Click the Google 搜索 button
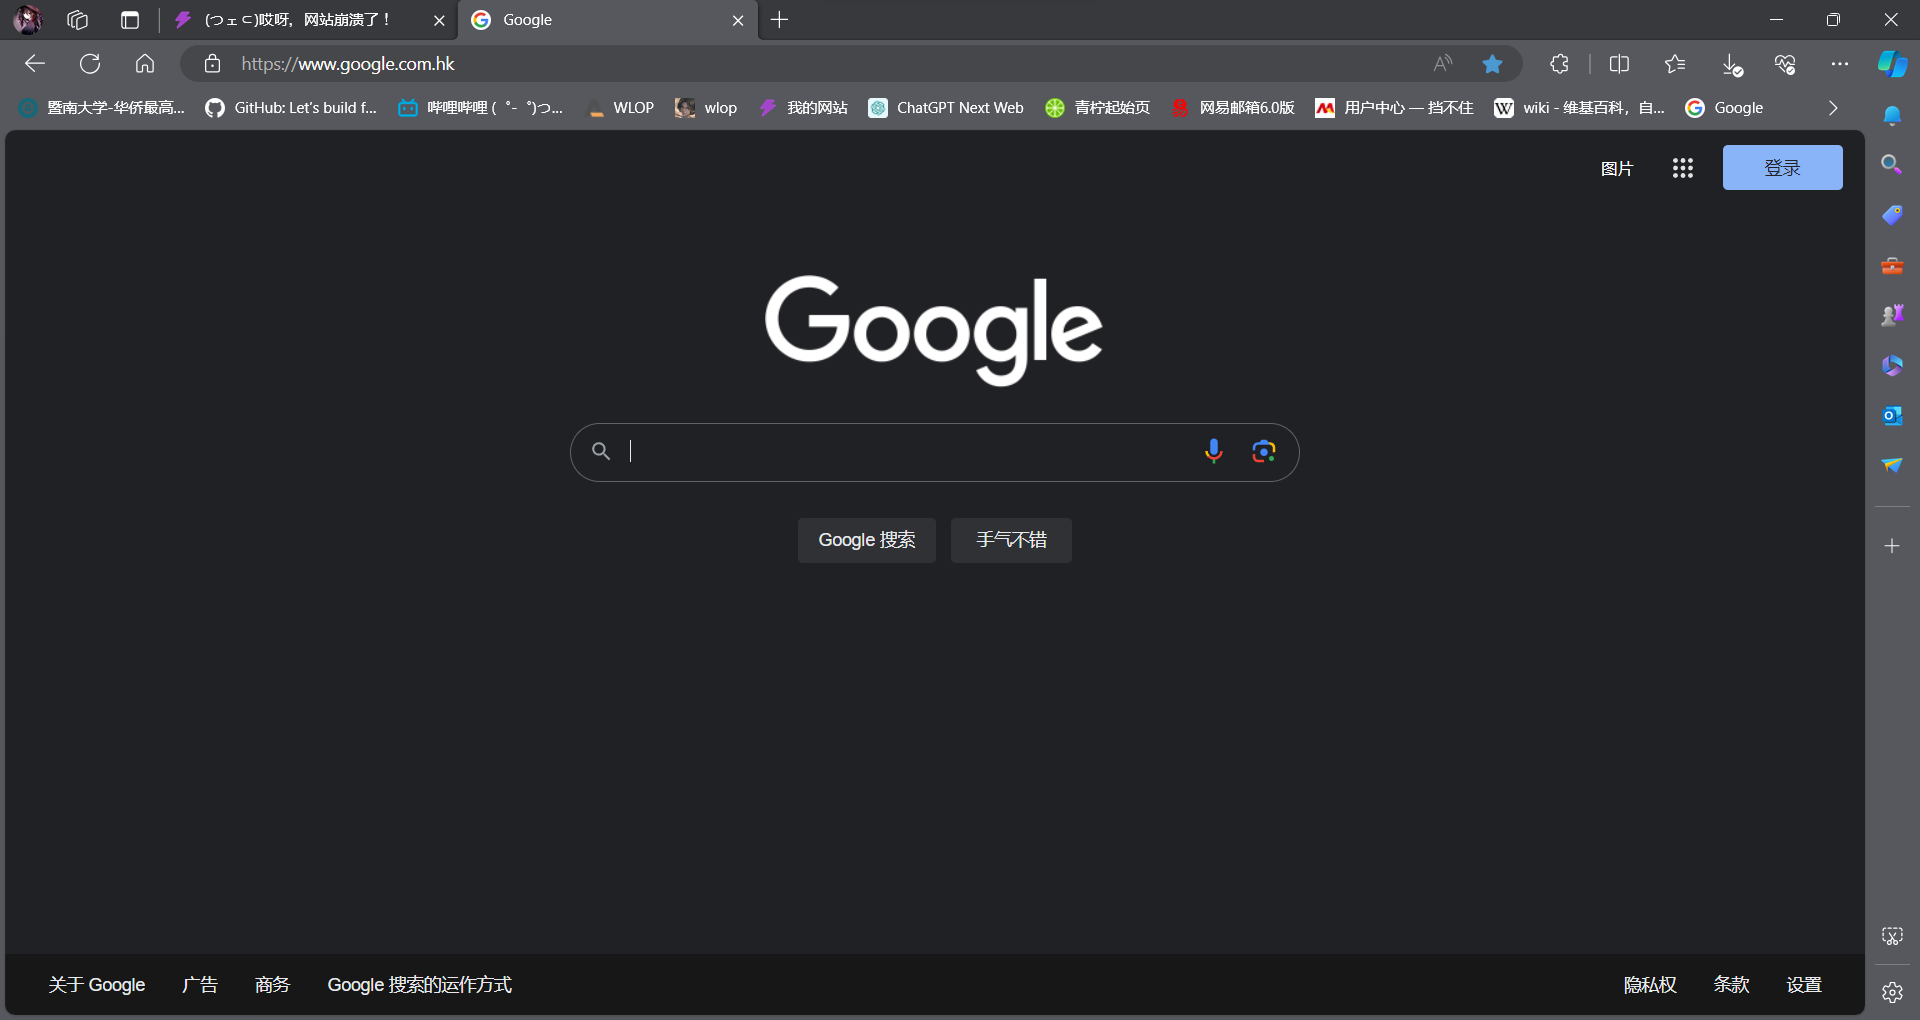 coord(867,540)
